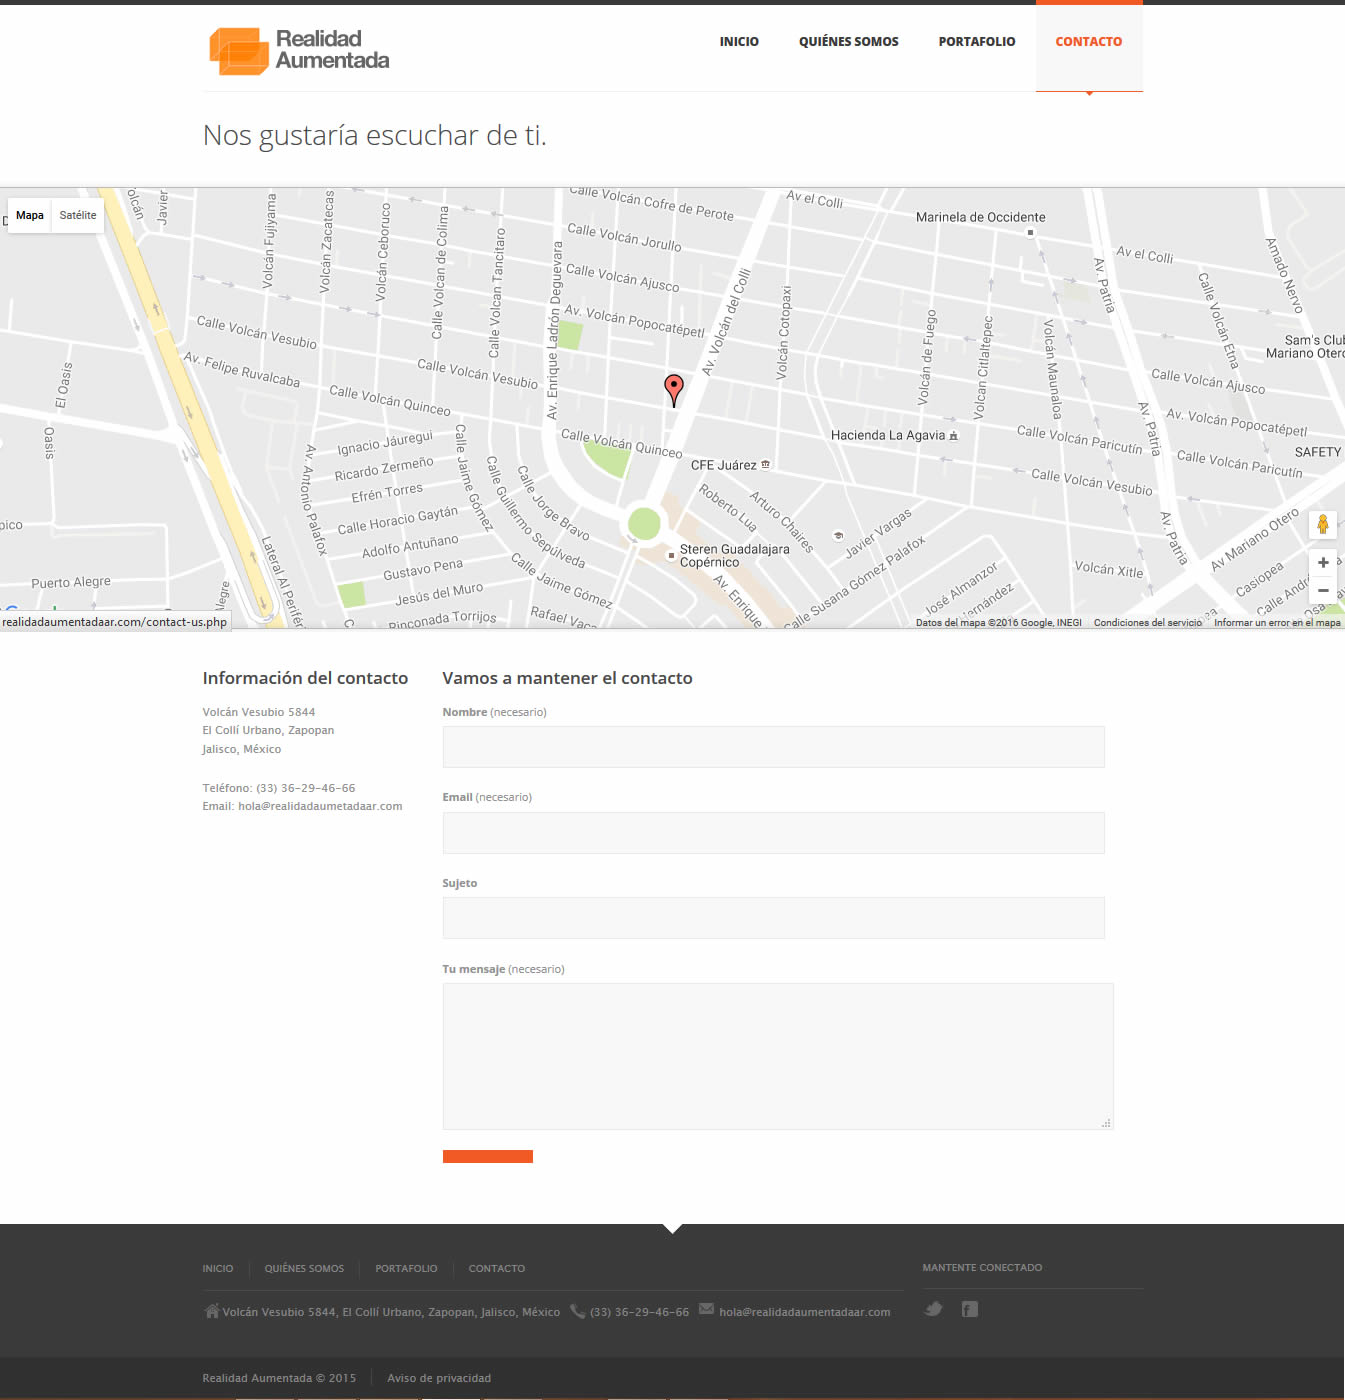Switch map to Satélite view
This screenshot has width=1345, height=1400.
pos(78,215)
